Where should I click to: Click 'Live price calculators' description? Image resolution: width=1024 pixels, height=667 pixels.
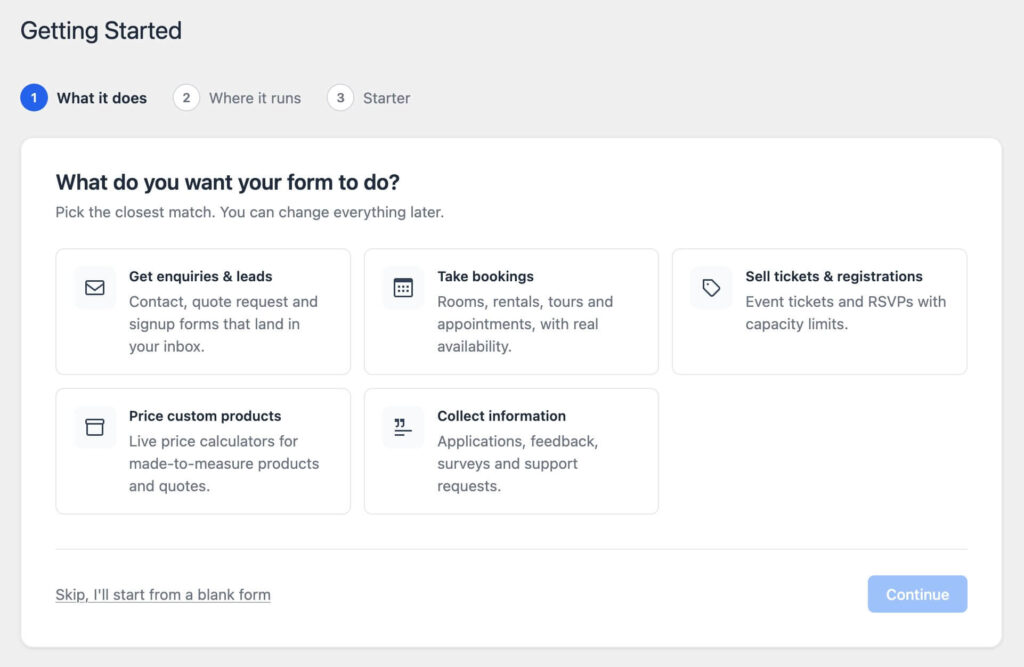(x=224, y=464)
